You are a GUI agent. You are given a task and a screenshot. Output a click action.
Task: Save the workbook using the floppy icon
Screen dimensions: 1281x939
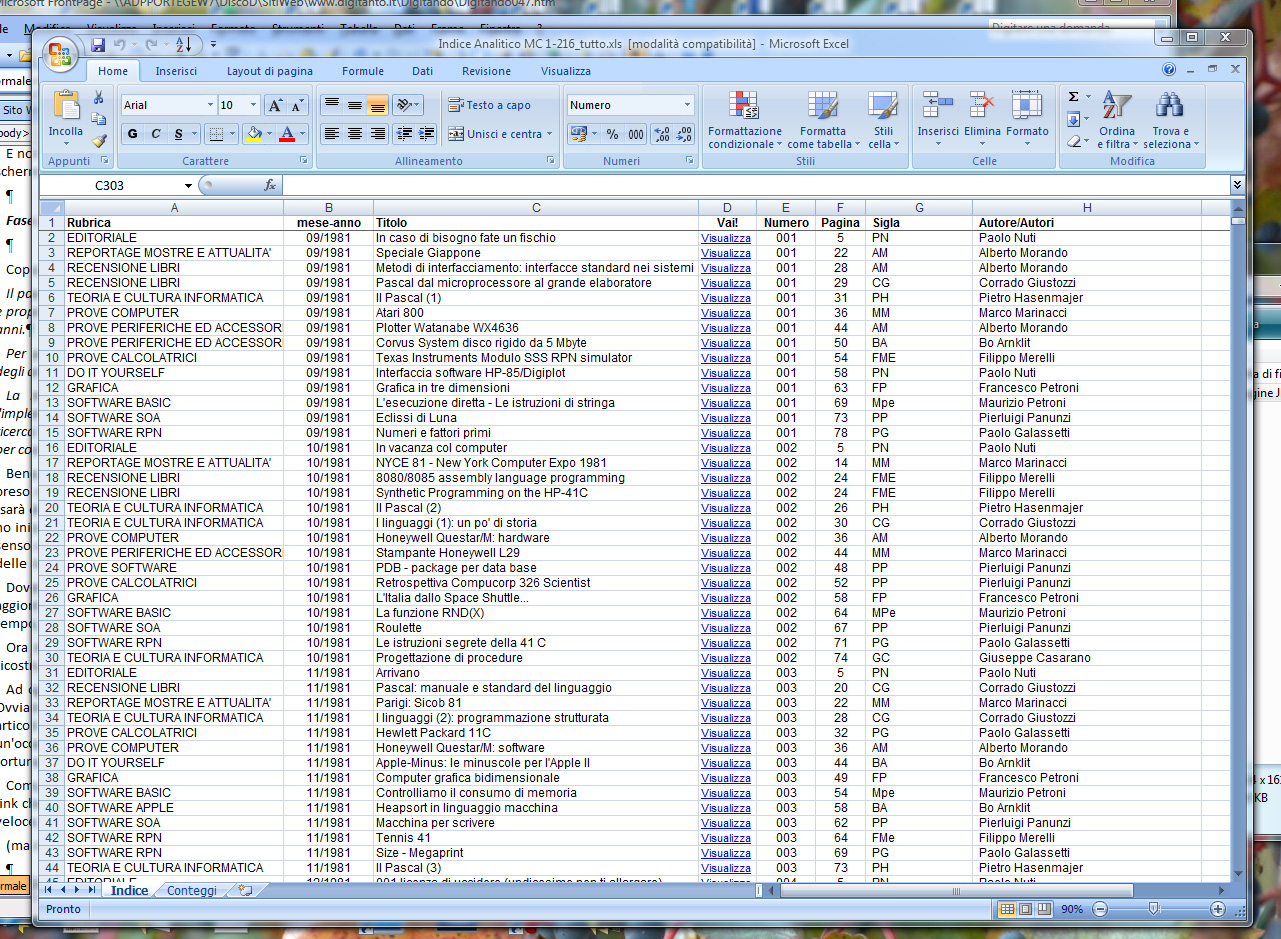(x=98, y=44)
